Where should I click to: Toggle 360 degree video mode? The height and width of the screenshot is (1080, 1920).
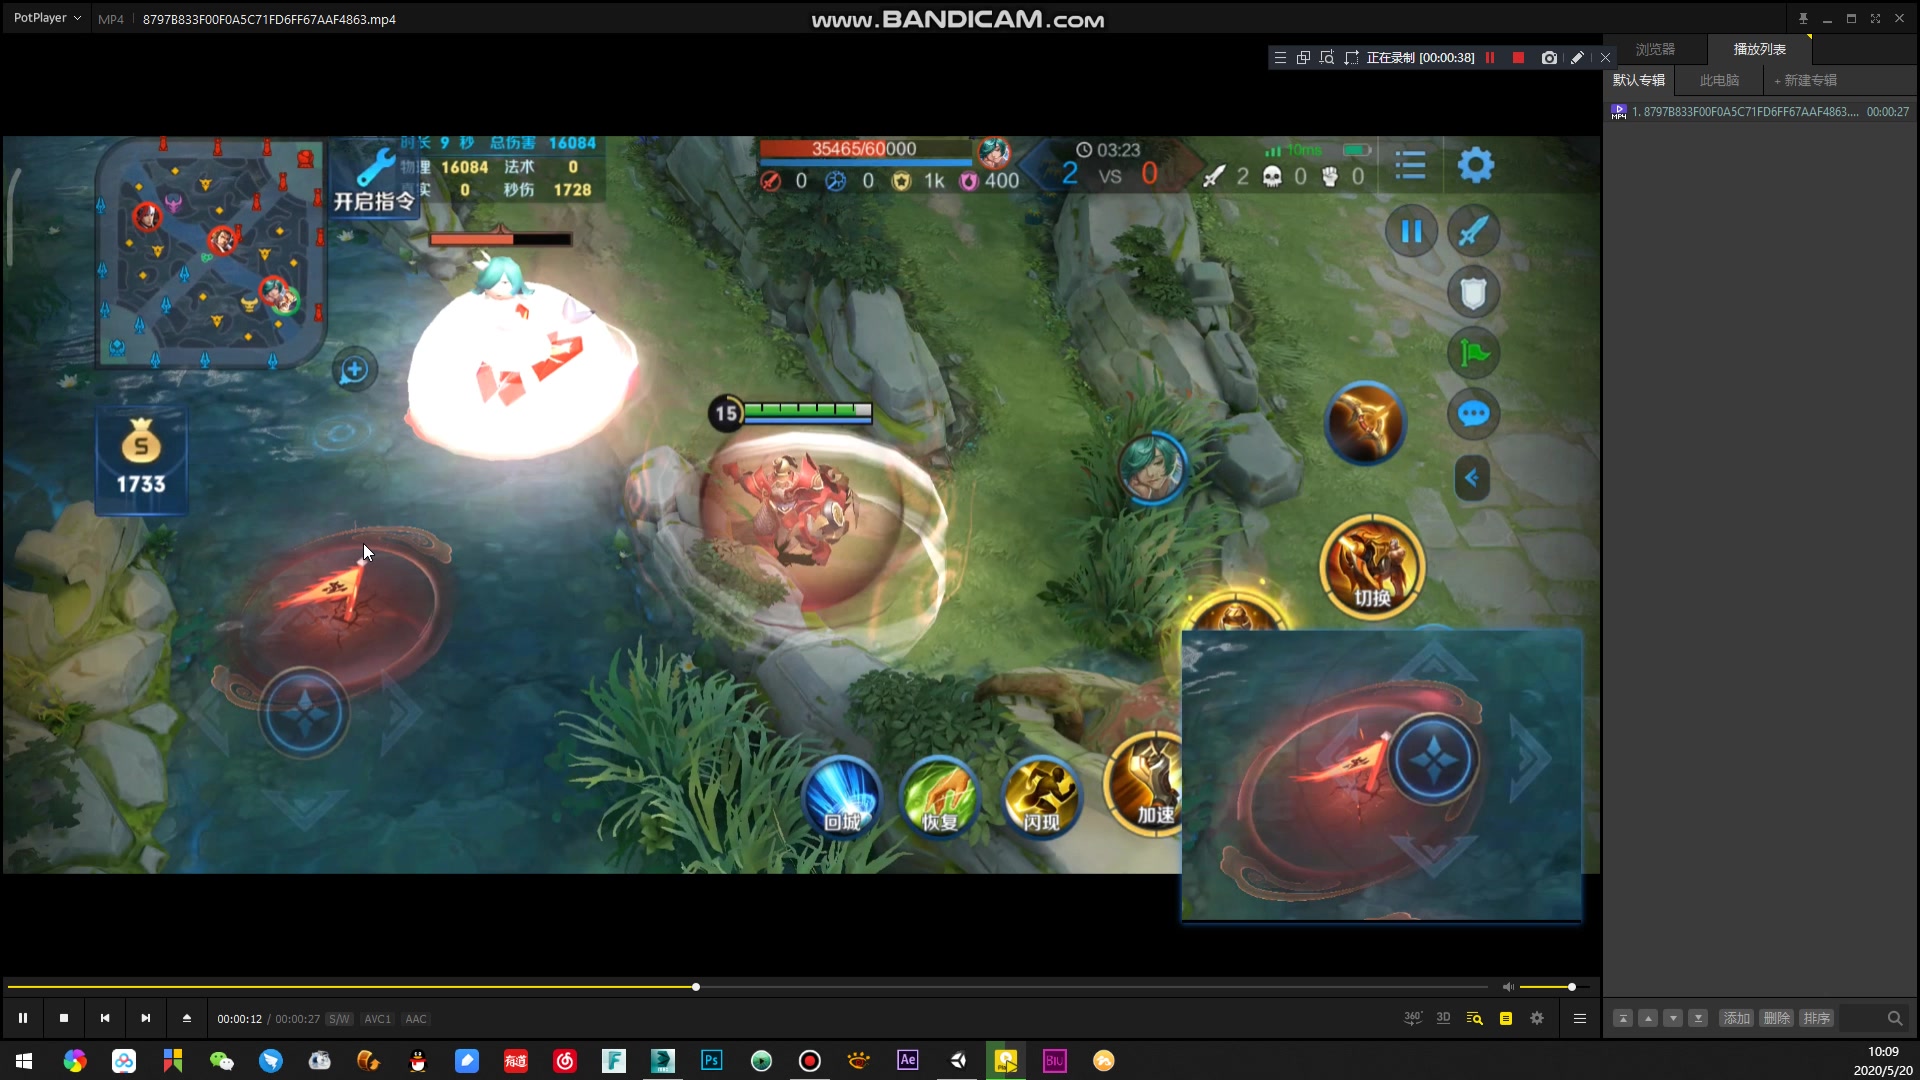[1412, 1018]
